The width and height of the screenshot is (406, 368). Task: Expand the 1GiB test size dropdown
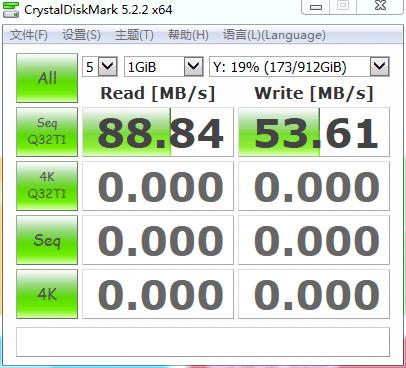coord(164,67)
